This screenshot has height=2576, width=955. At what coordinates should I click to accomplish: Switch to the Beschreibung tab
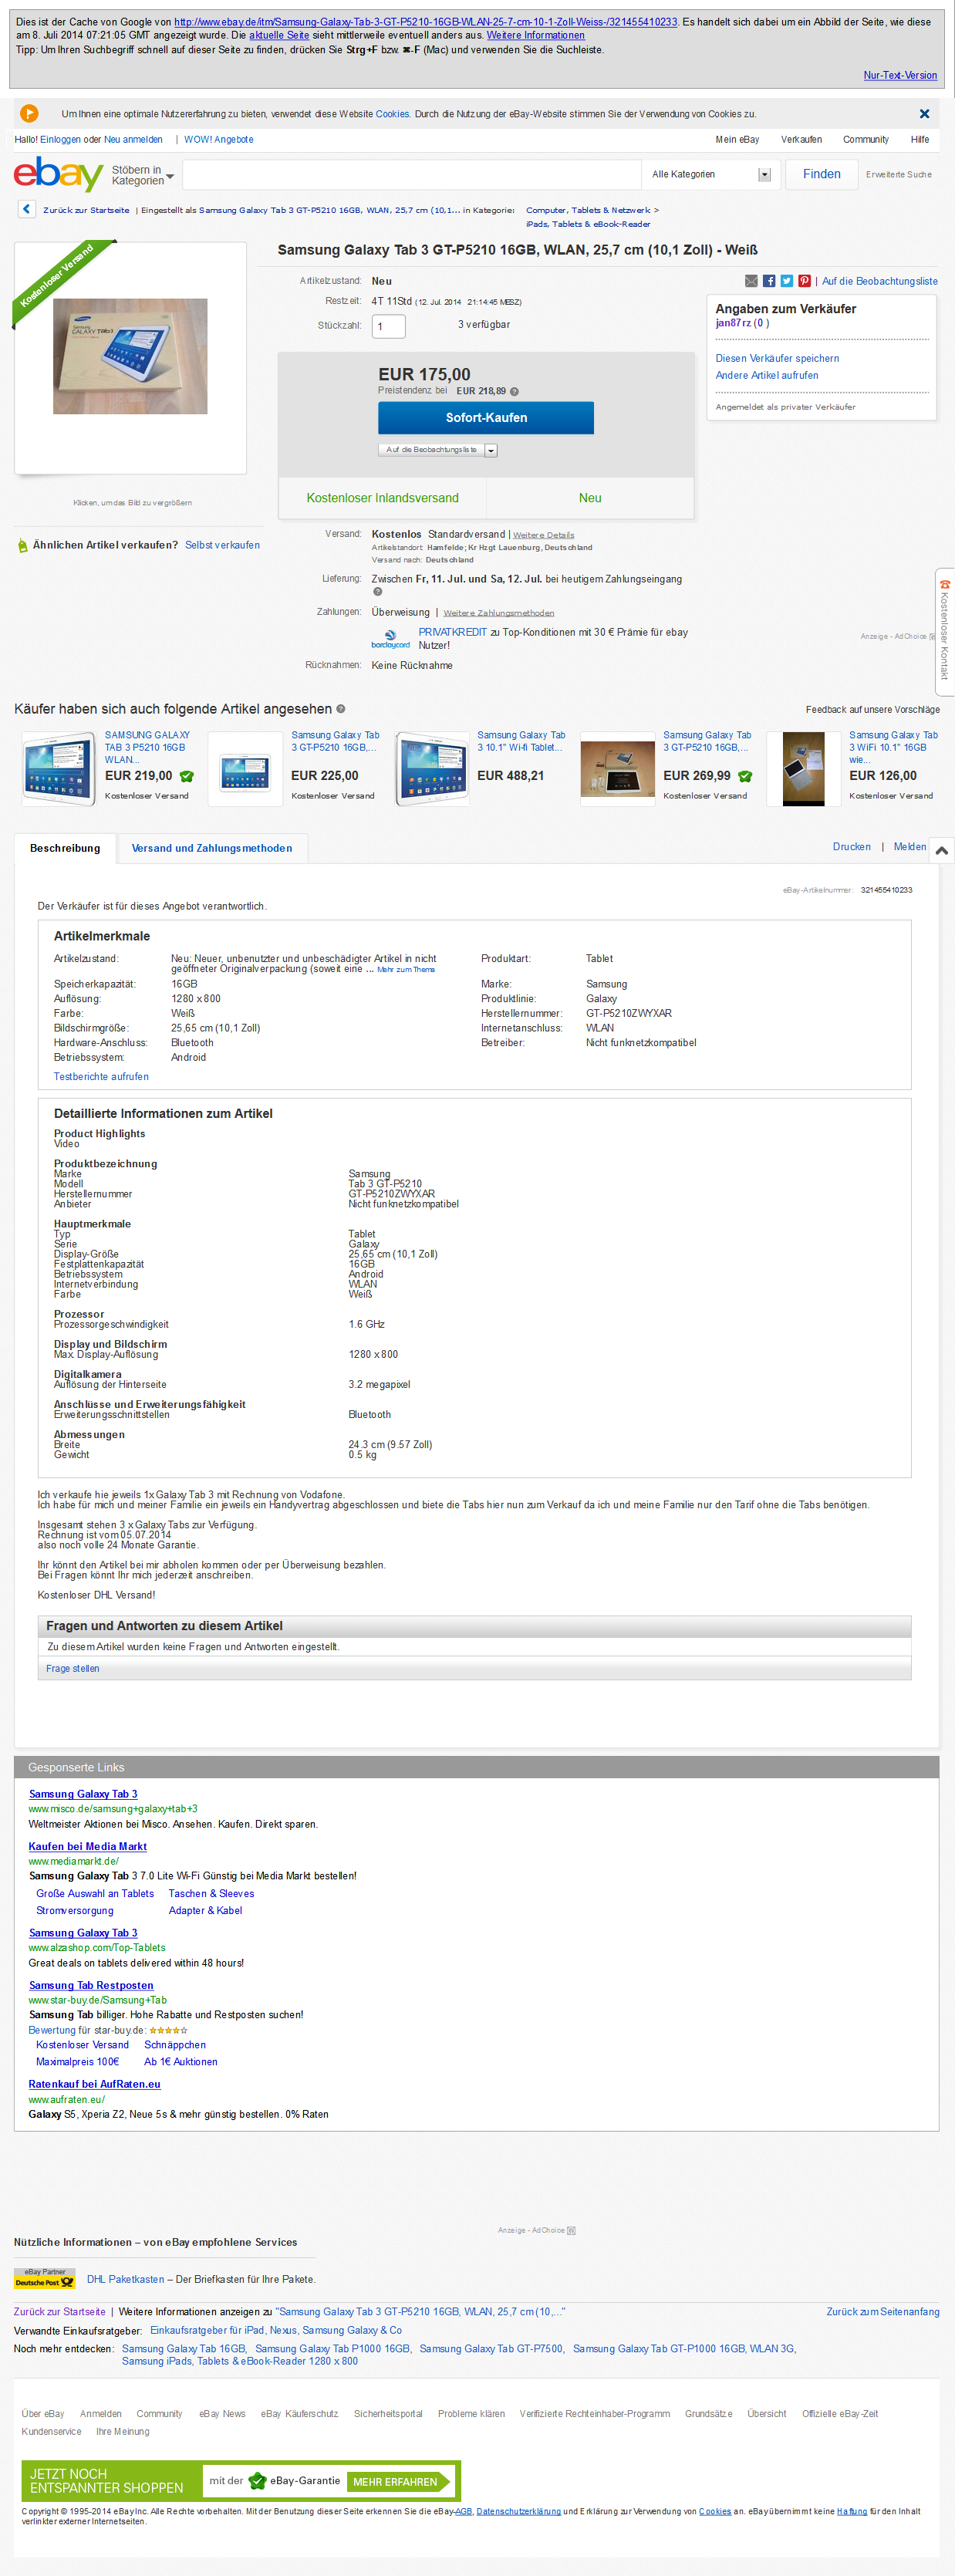pyautogui.click(x=65, y=848)
